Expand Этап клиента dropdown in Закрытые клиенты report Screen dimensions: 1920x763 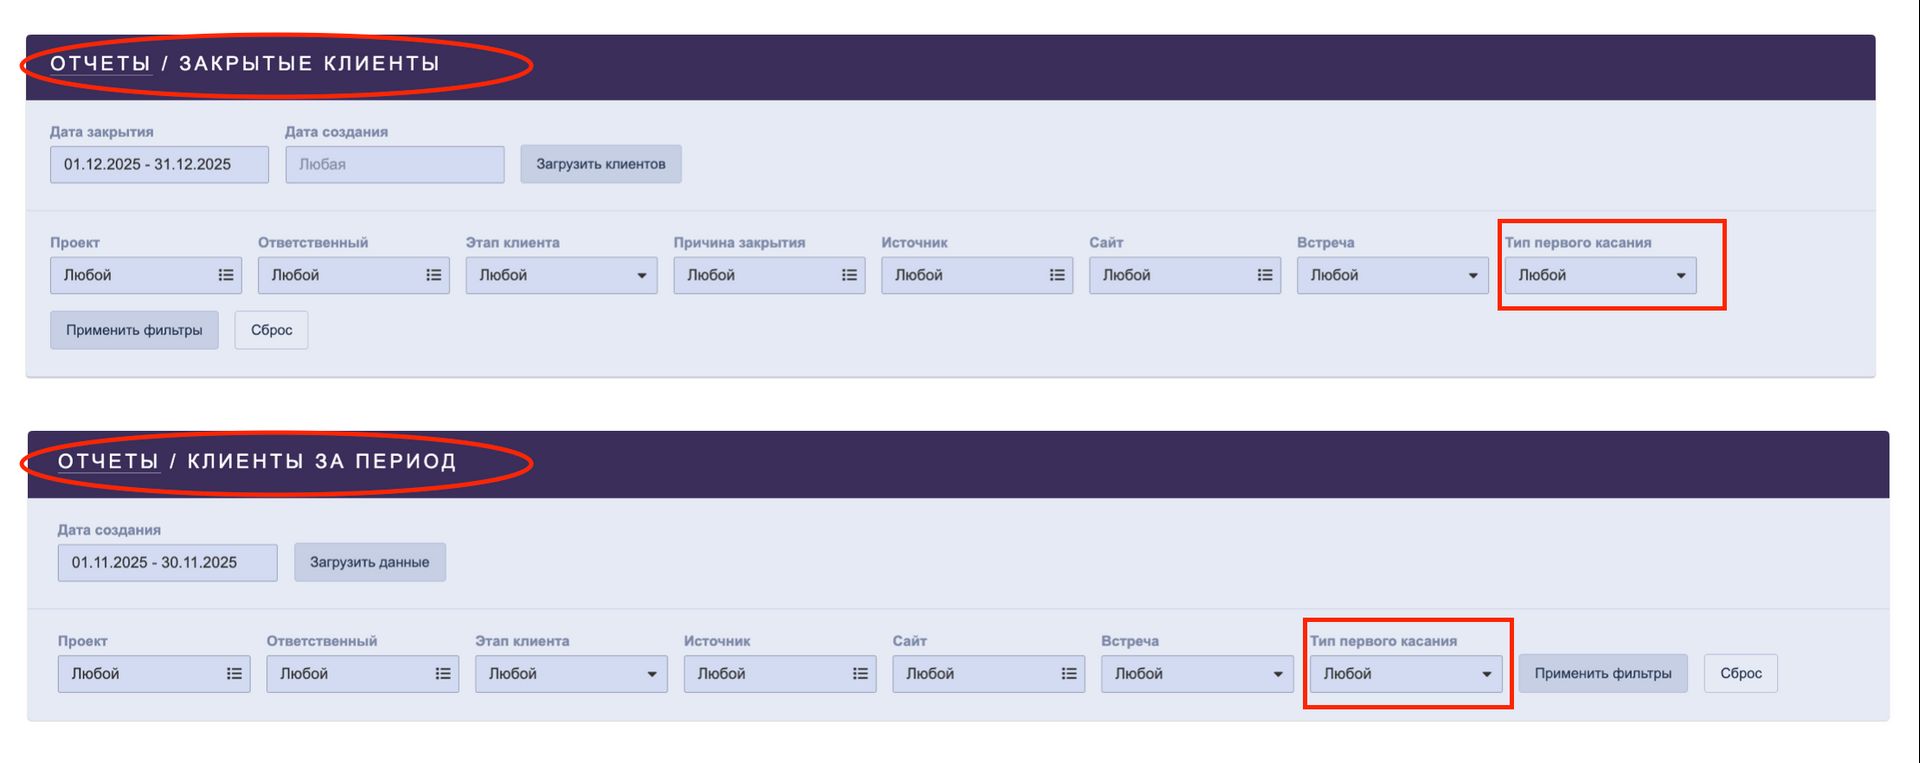pyautogui.click(x=561, y=275)
